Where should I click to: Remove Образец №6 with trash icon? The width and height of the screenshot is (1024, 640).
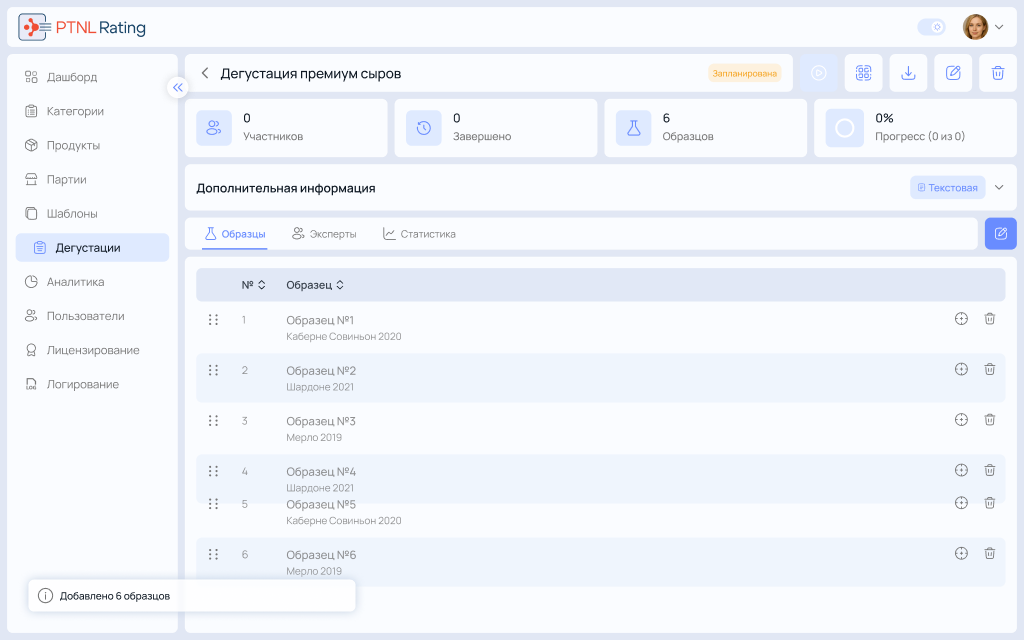click(989, 554)
